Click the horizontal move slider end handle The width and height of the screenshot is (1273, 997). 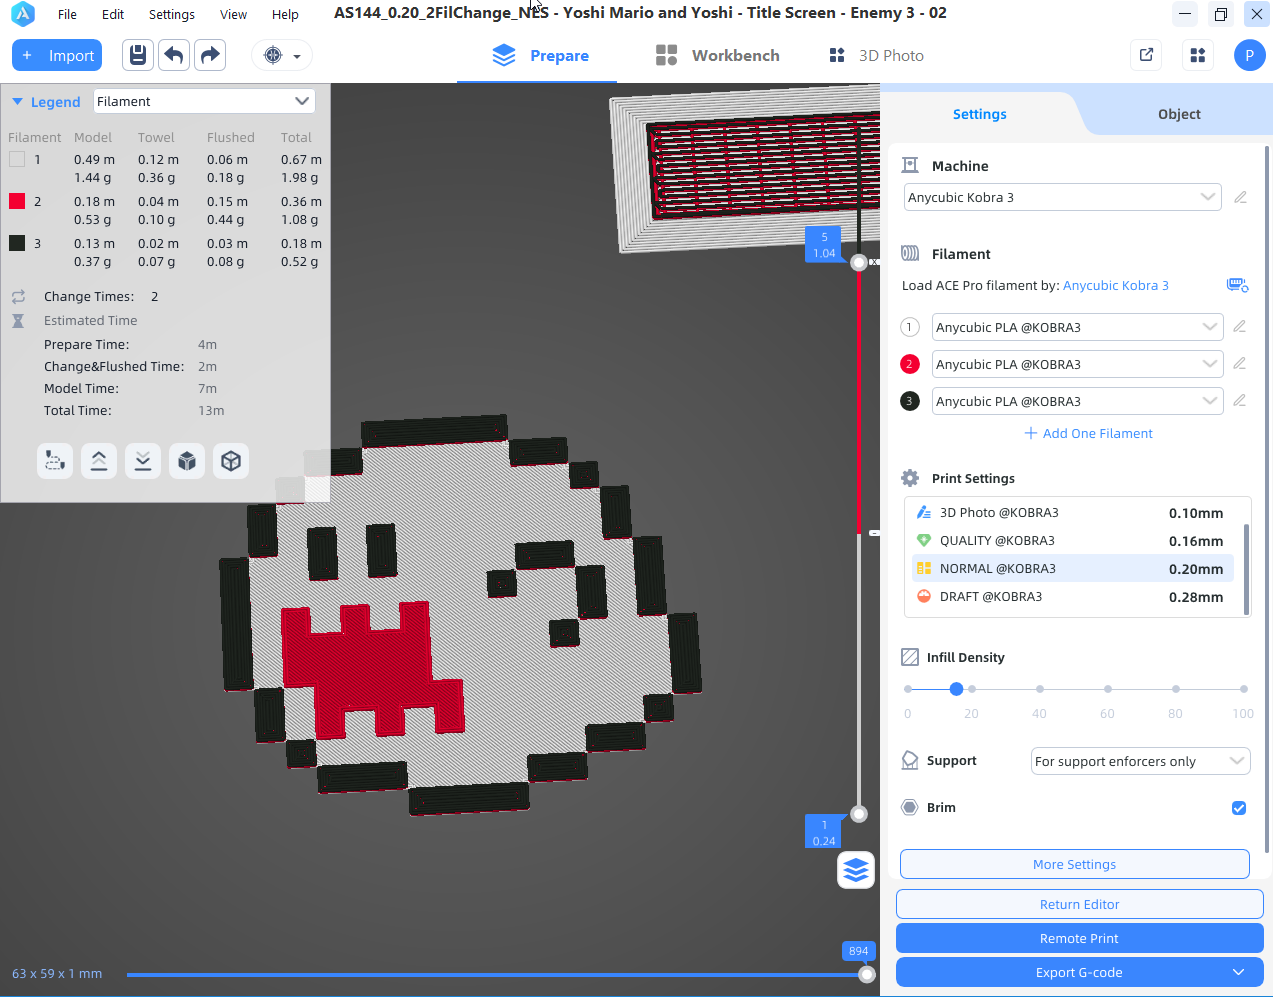coord(867,974)
